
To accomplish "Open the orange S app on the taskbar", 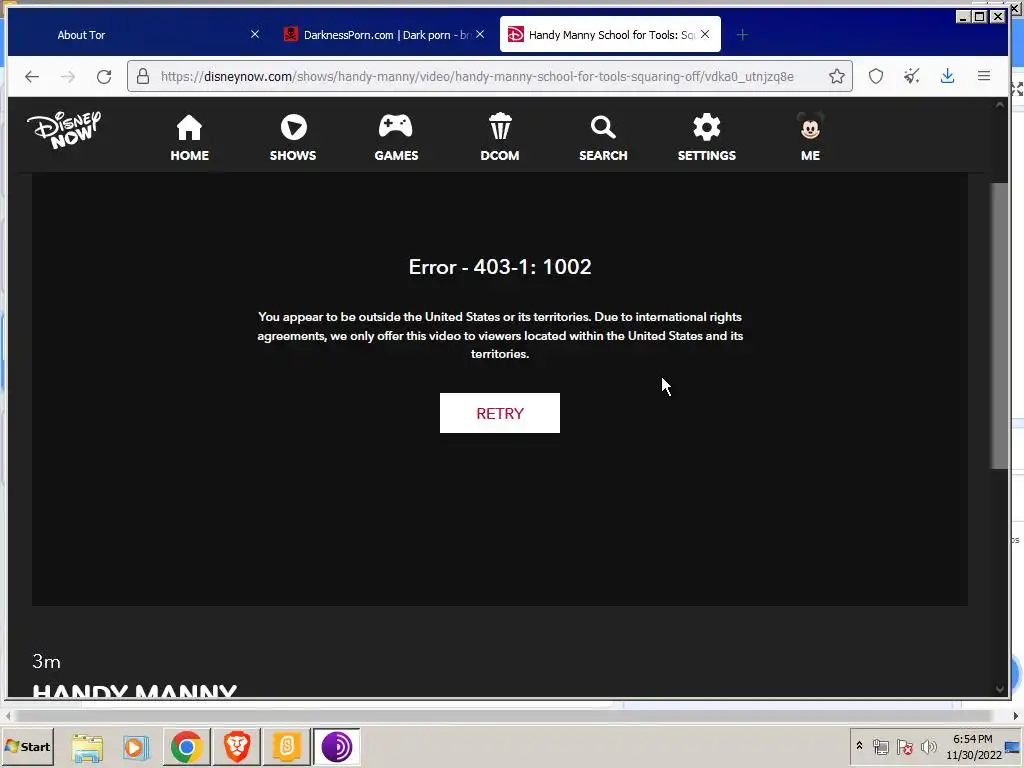I will click(x=286, y=746).
